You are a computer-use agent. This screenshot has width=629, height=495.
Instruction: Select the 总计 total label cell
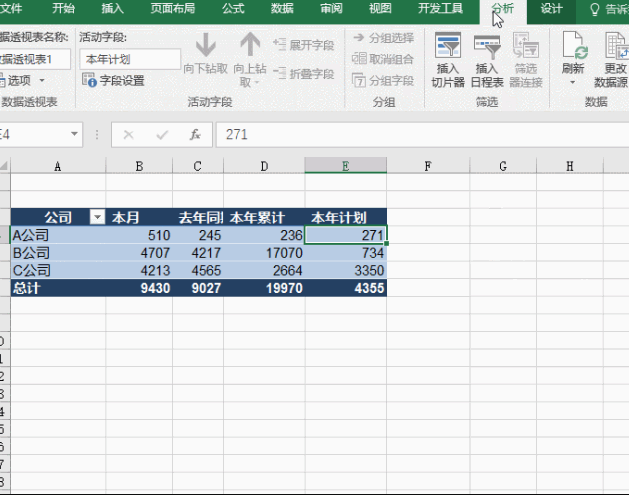tap(58, 288)
